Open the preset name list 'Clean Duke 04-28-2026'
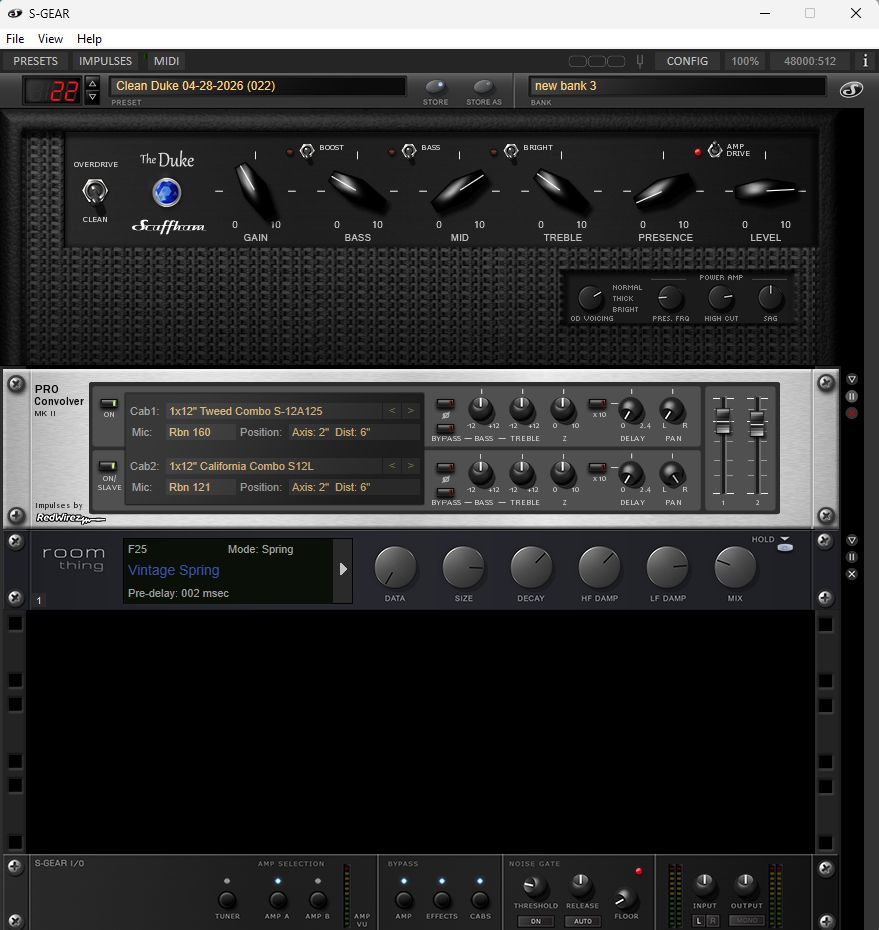 coord(257,85)
